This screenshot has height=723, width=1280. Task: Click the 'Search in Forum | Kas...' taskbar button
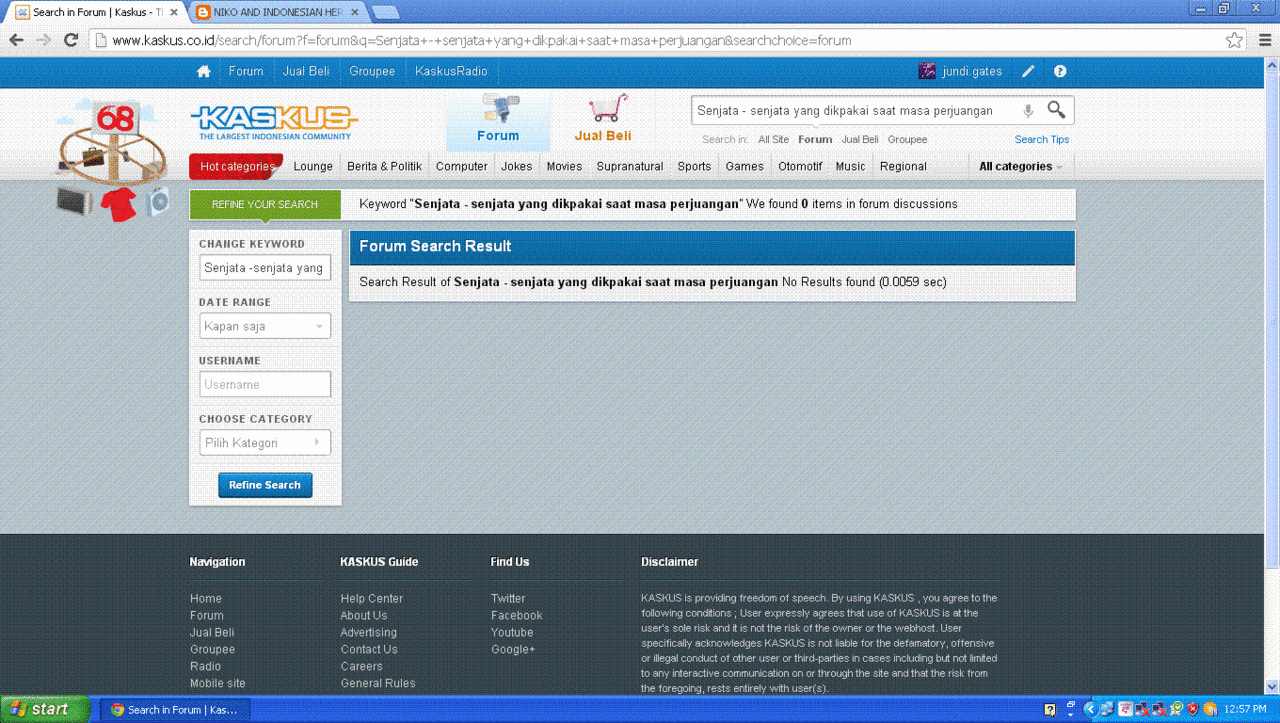[x=175, y=710]
